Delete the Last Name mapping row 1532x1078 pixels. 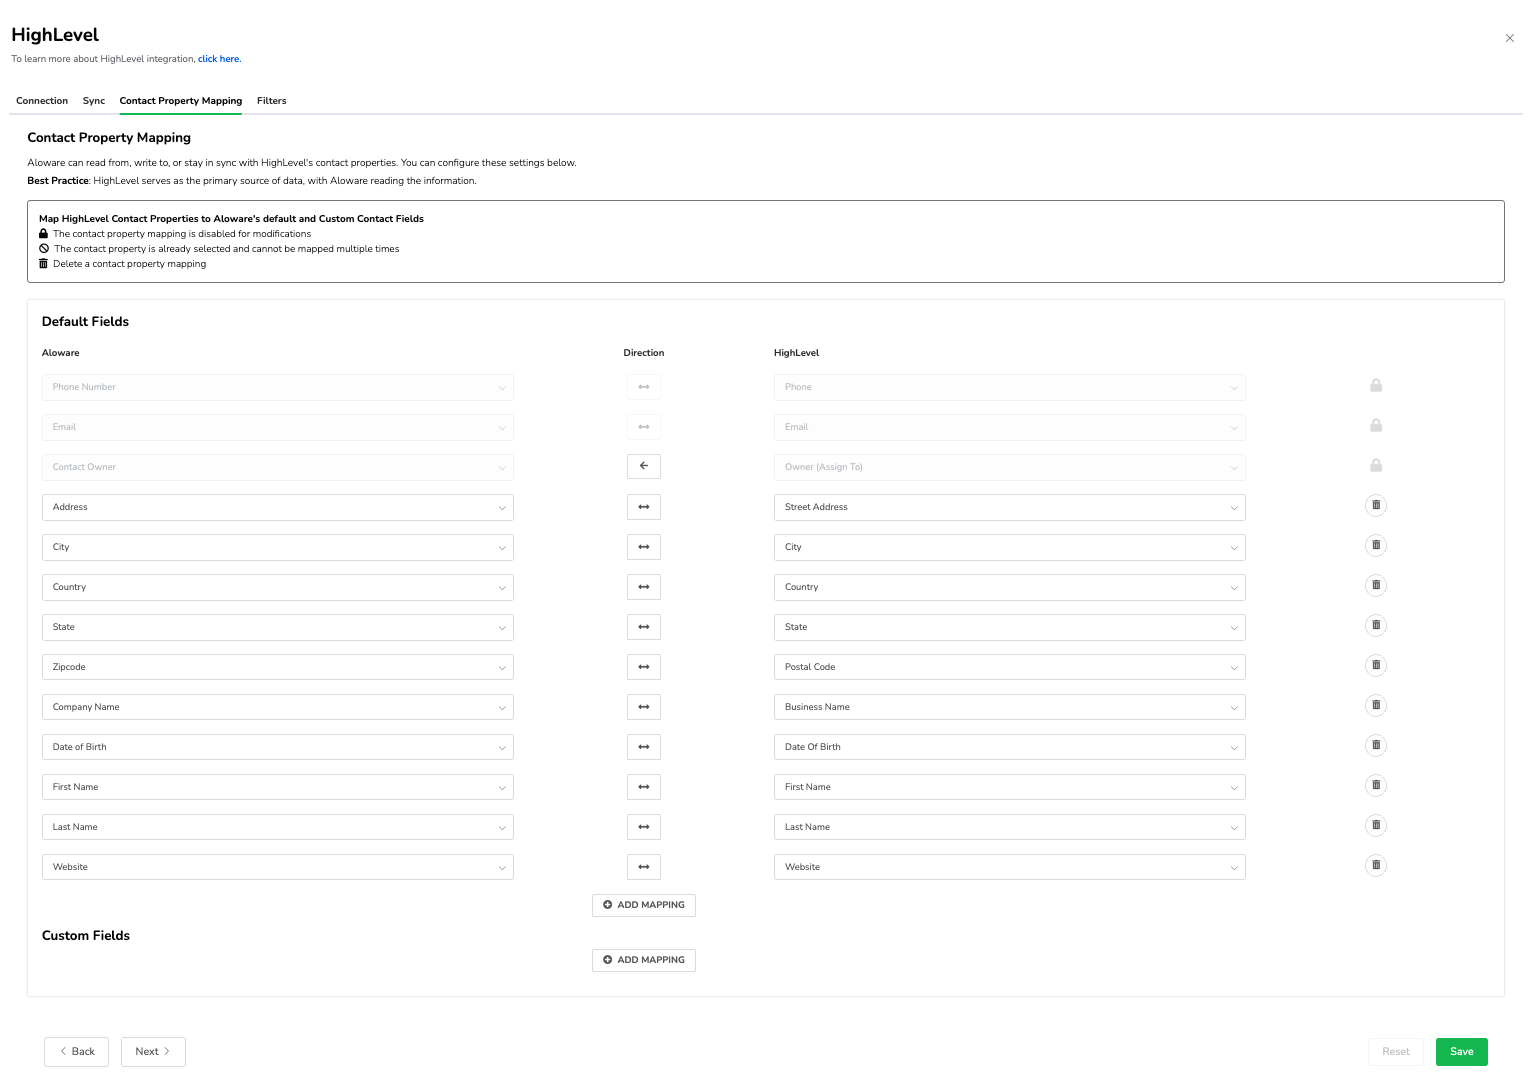(x=1376, y=826)
